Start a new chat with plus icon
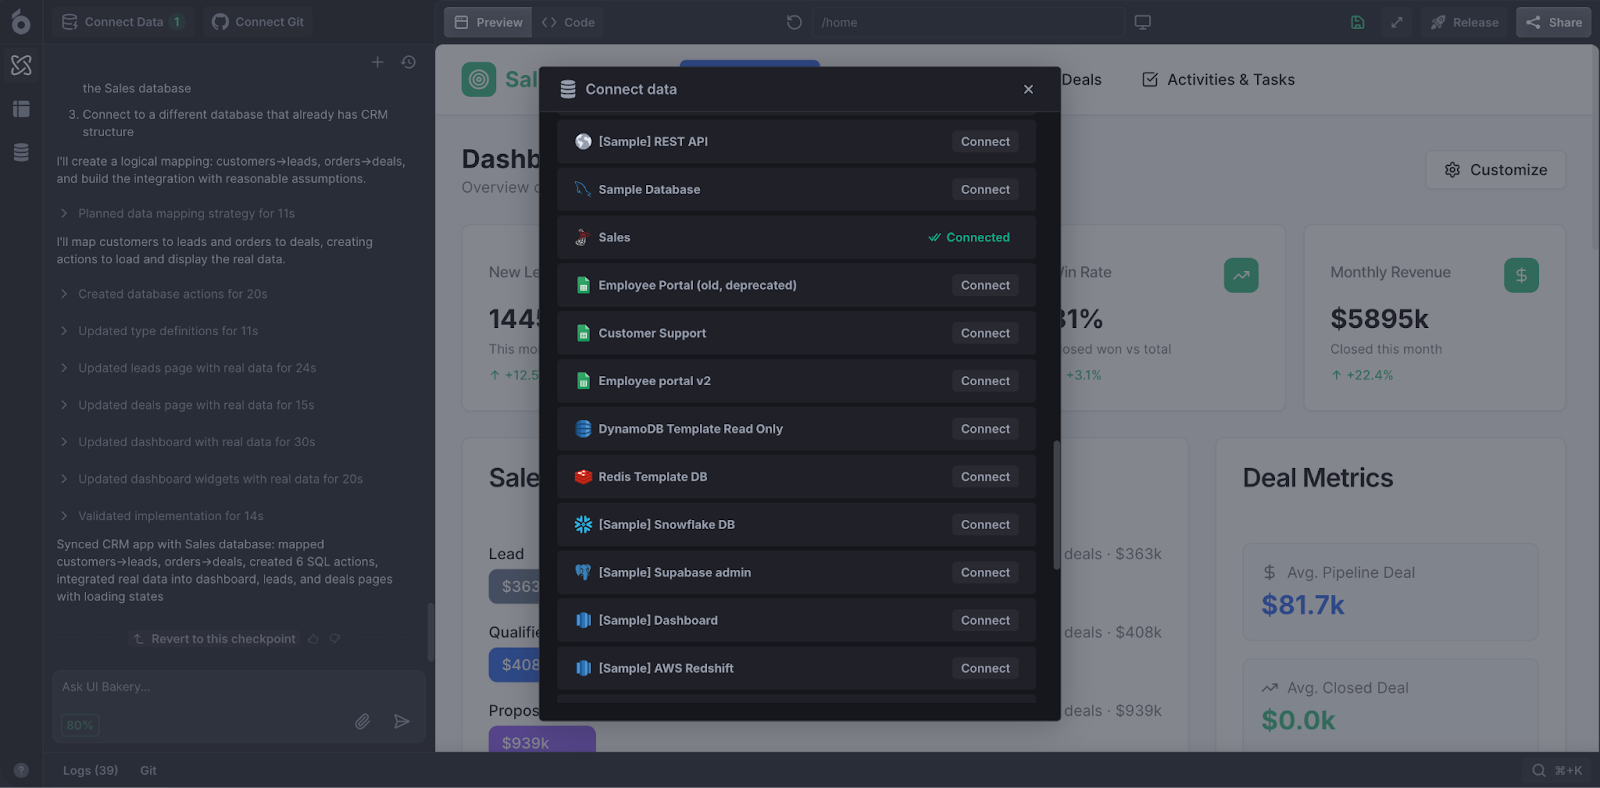The height and width of the screenshot is (788, 1600). [x=377, y=62]
